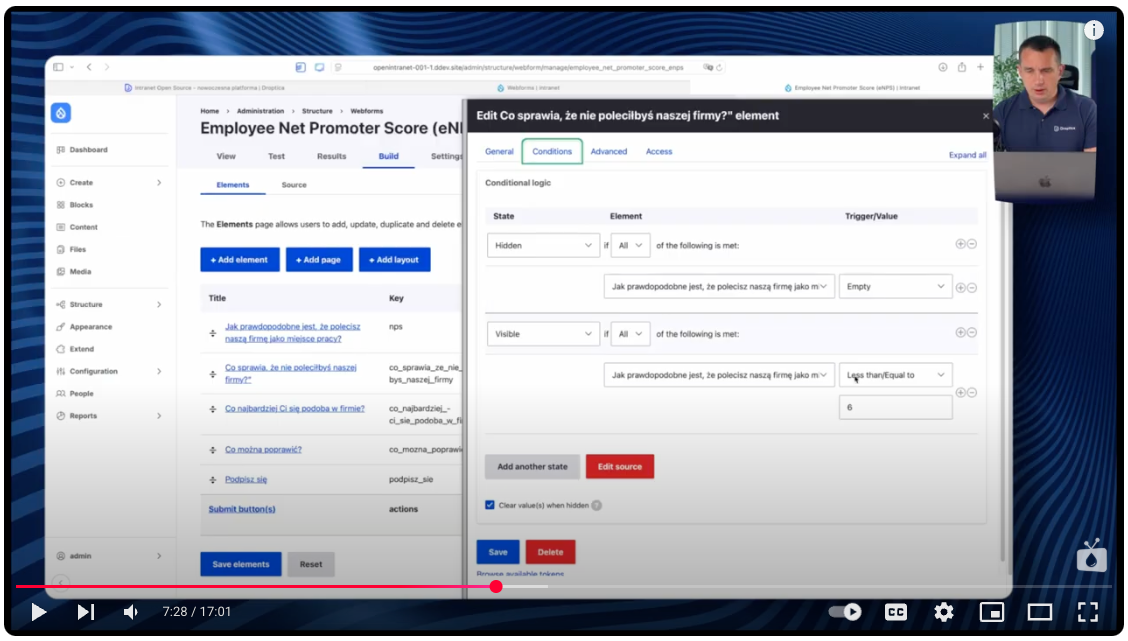
Task: Open the 'Co najbardziej Ci się podoba' element
Action: 295,409
